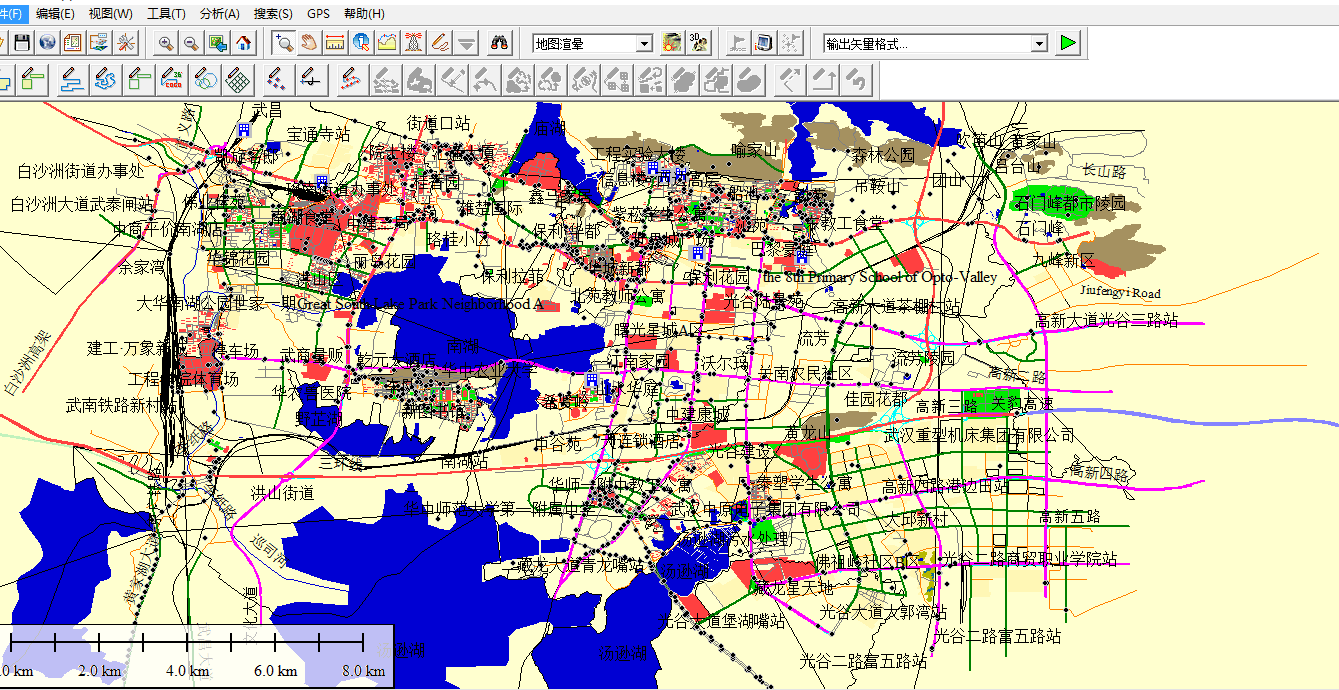The width and height of the screenshot is (1339, 690).
Task: Select the Zoom In magnifier tool
Action: tap(166, 43)
